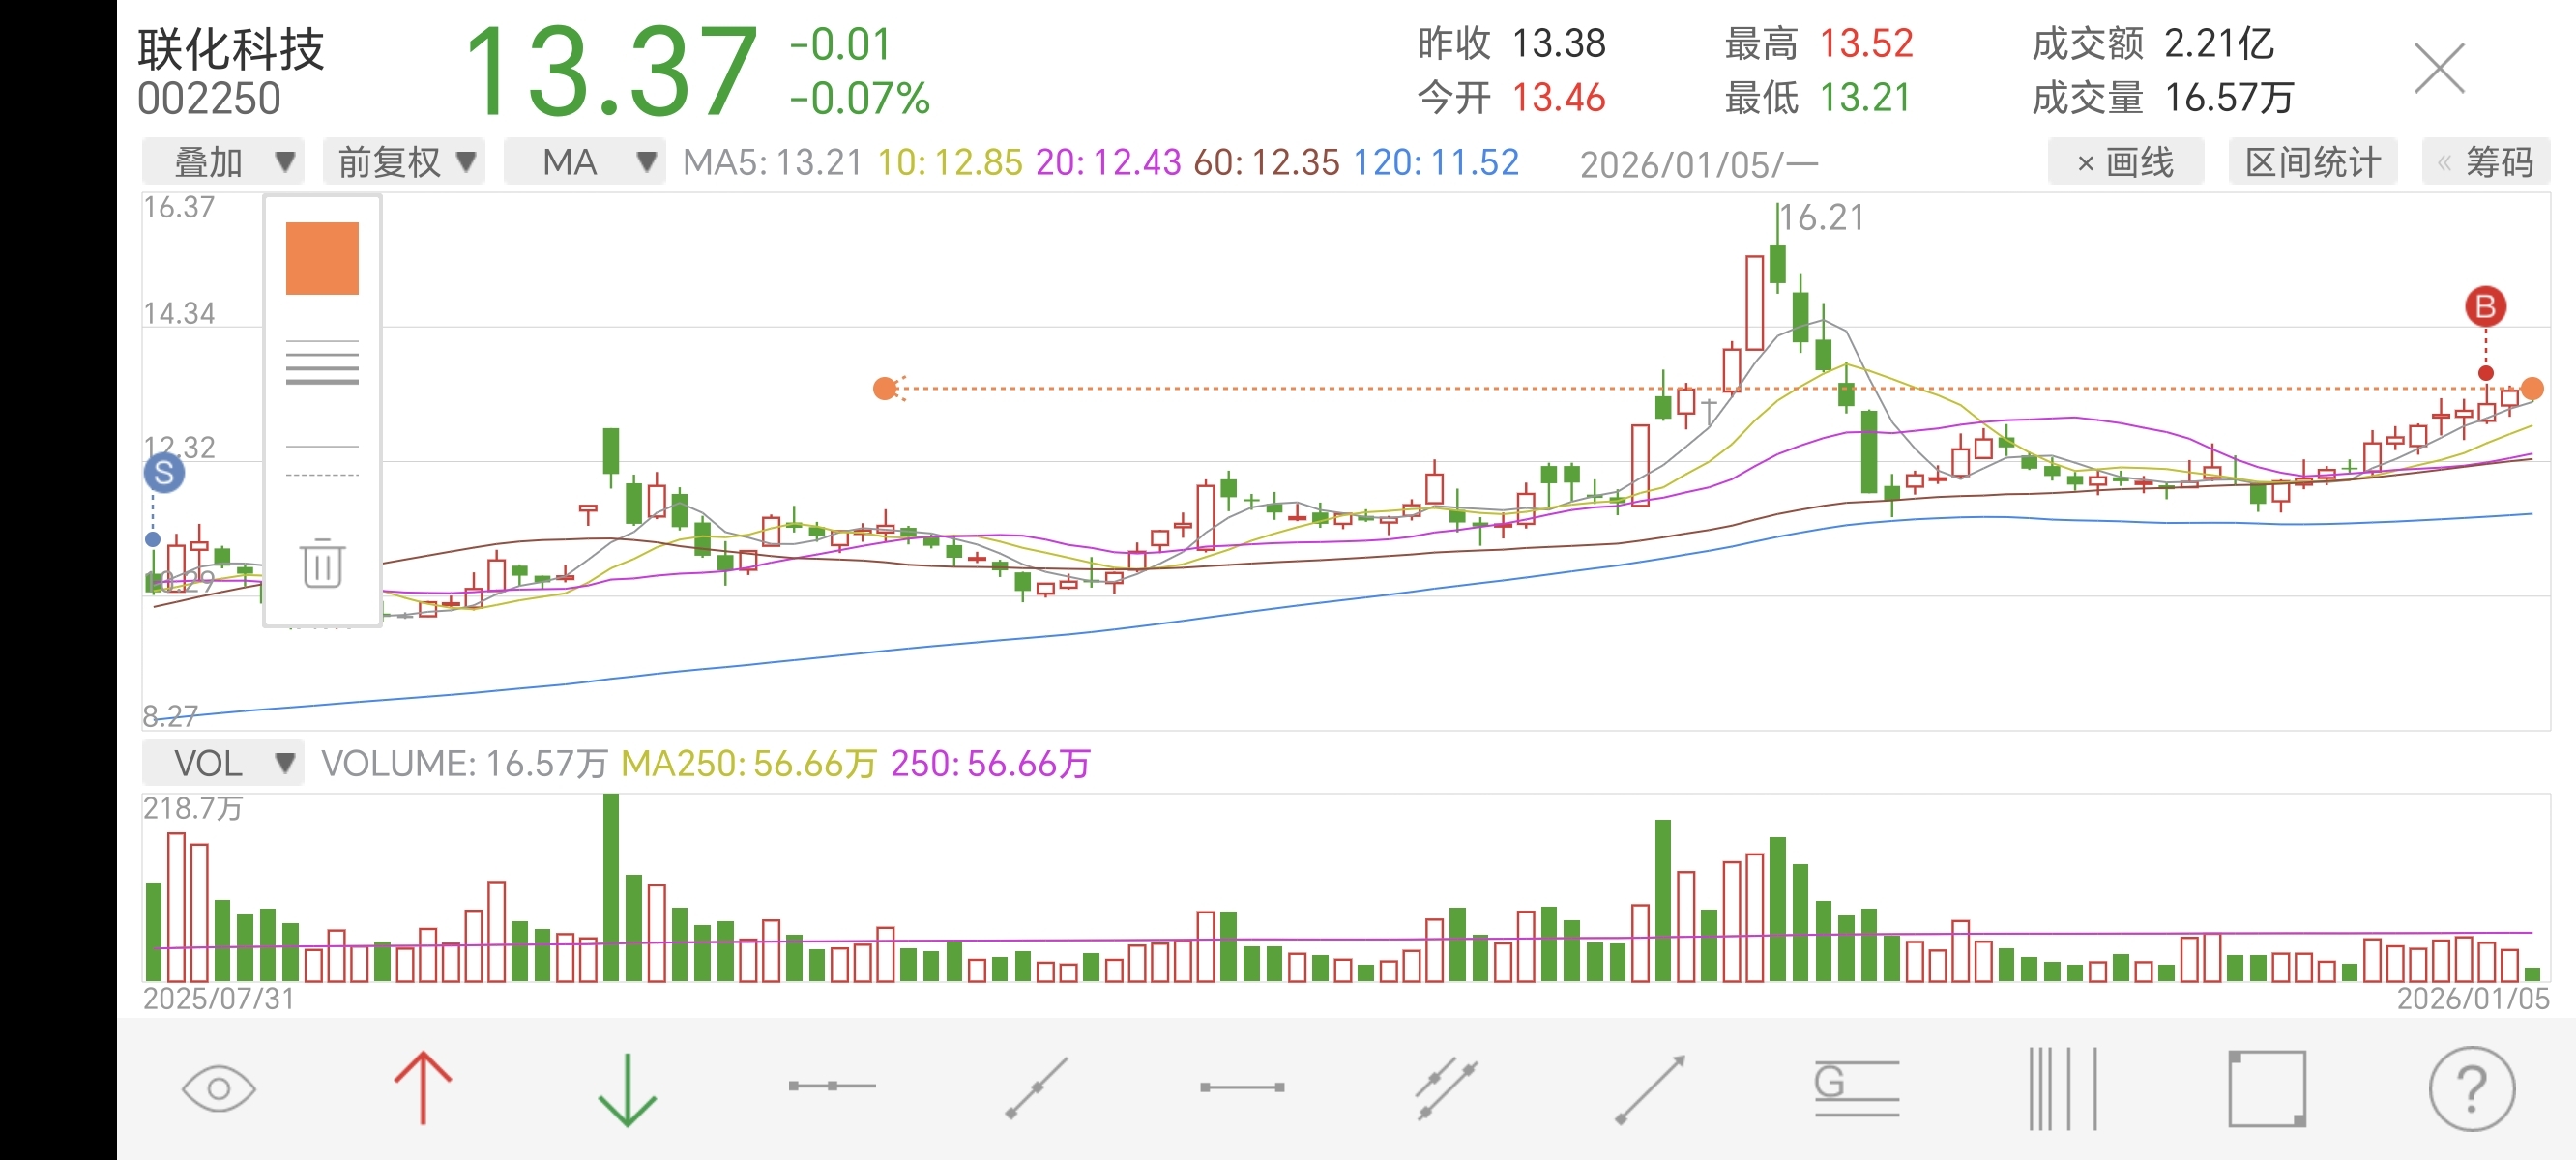Select the diagonal ray line tool
Viewport: 2576px width, 1160px height.
coord(1037,1088)
